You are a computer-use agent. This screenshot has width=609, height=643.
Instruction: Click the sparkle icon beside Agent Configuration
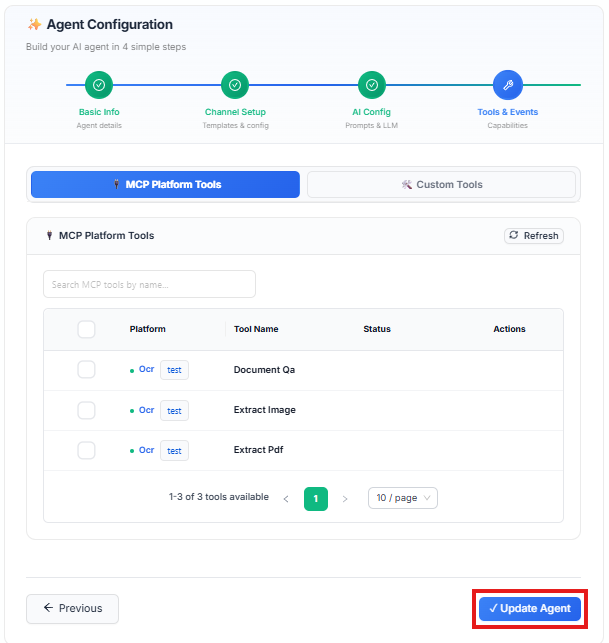pyautogui.click(x=34, y=25)
